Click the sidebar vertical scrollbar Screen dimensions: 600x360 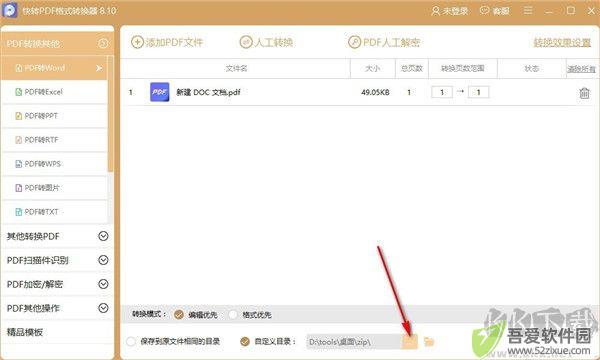tap(110, 114)
